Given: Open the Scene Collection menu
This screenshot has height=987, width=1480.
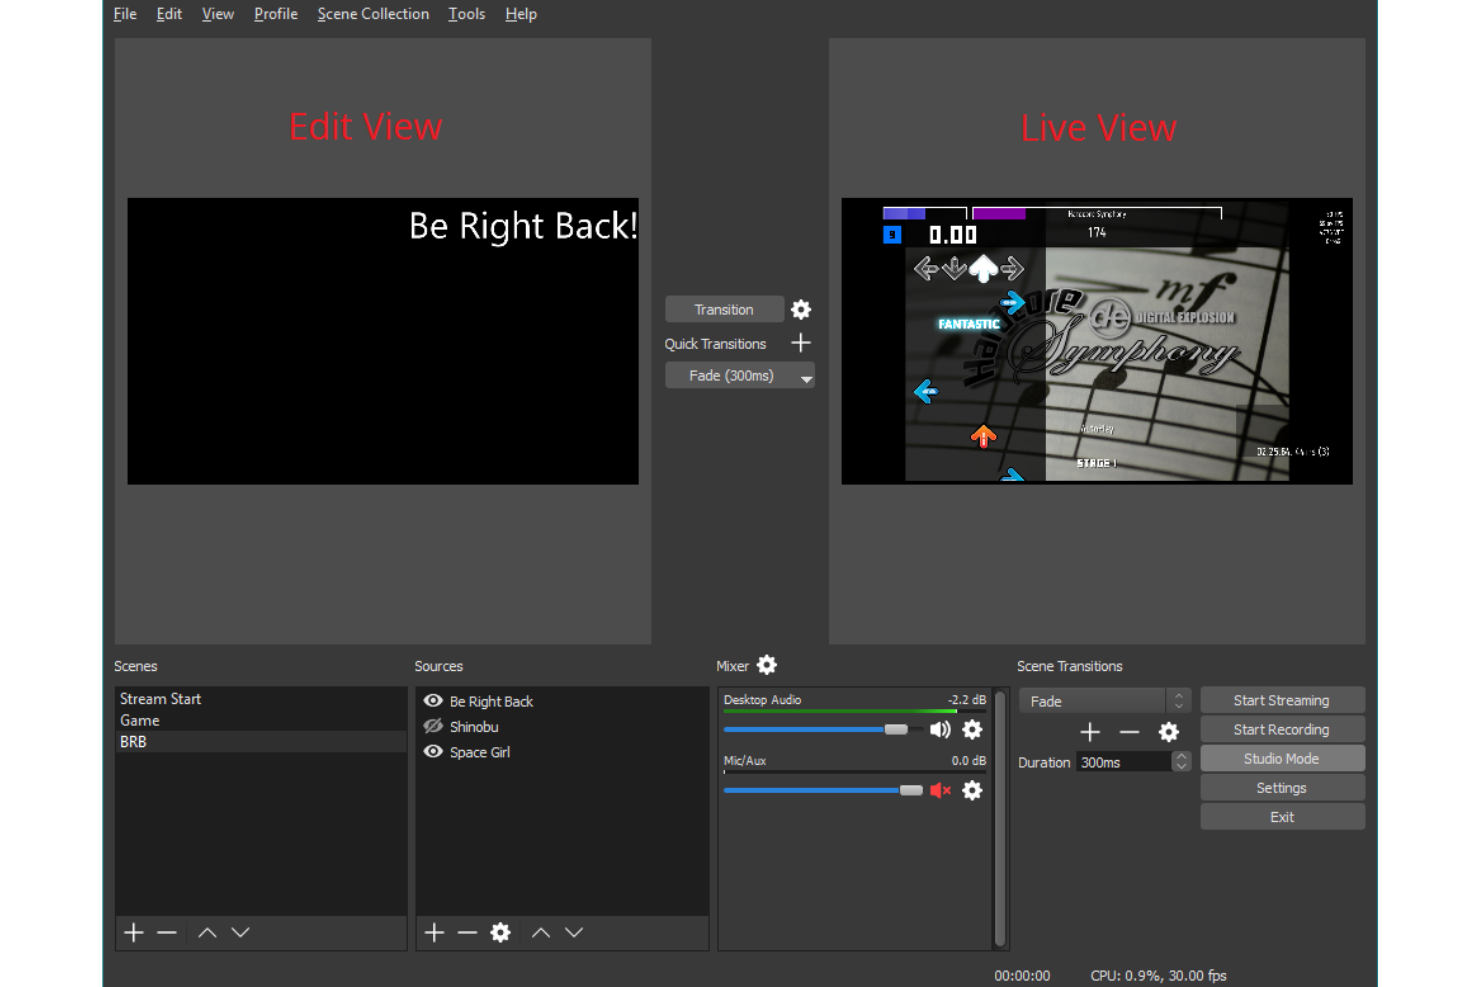Looking at the screenshot, I should (x=372, y=13).
